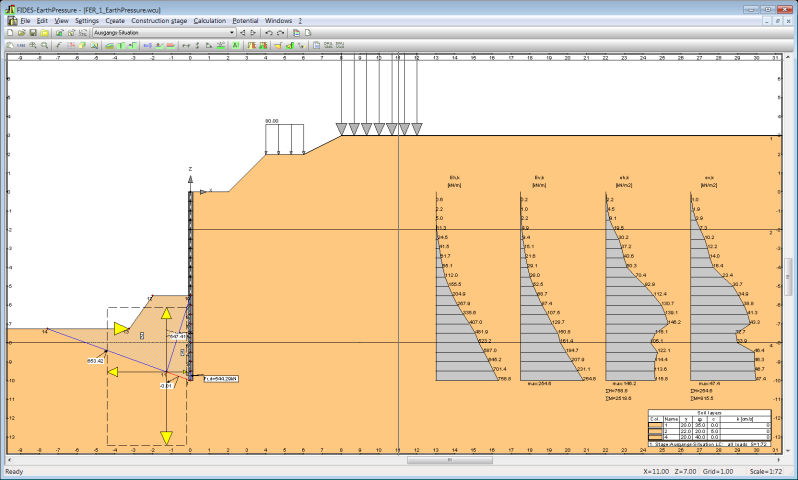Click the New file icon
The width and height of the screenshot is (798, 480).
click(x=9, y=33)
